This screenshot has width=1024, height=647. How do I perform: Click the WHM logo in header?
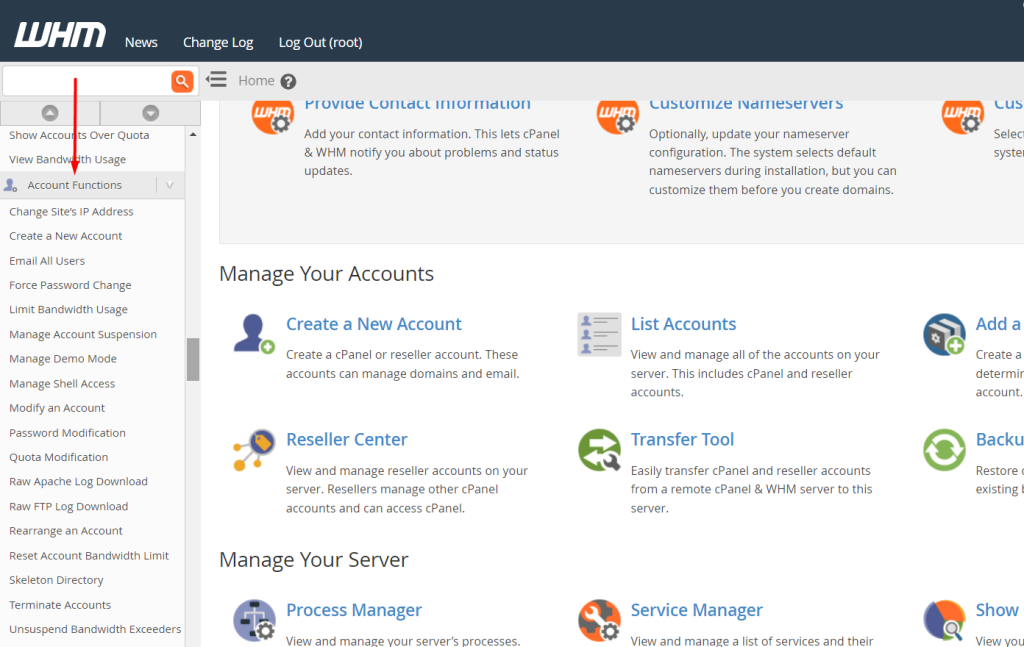[60, 36]
